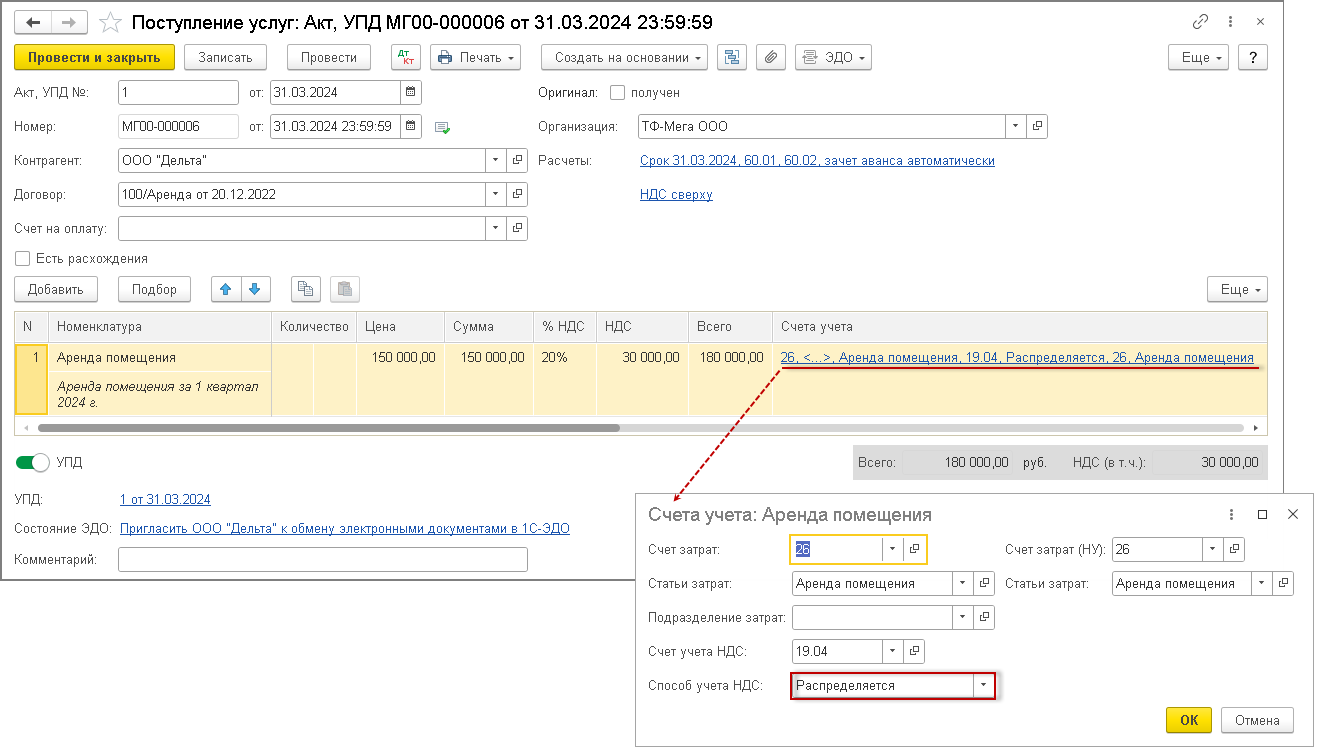Expand left Статьи затрат dropdown in dialog
The image size is (1318, 748).
pyautogui.click(x=962, y=583)
